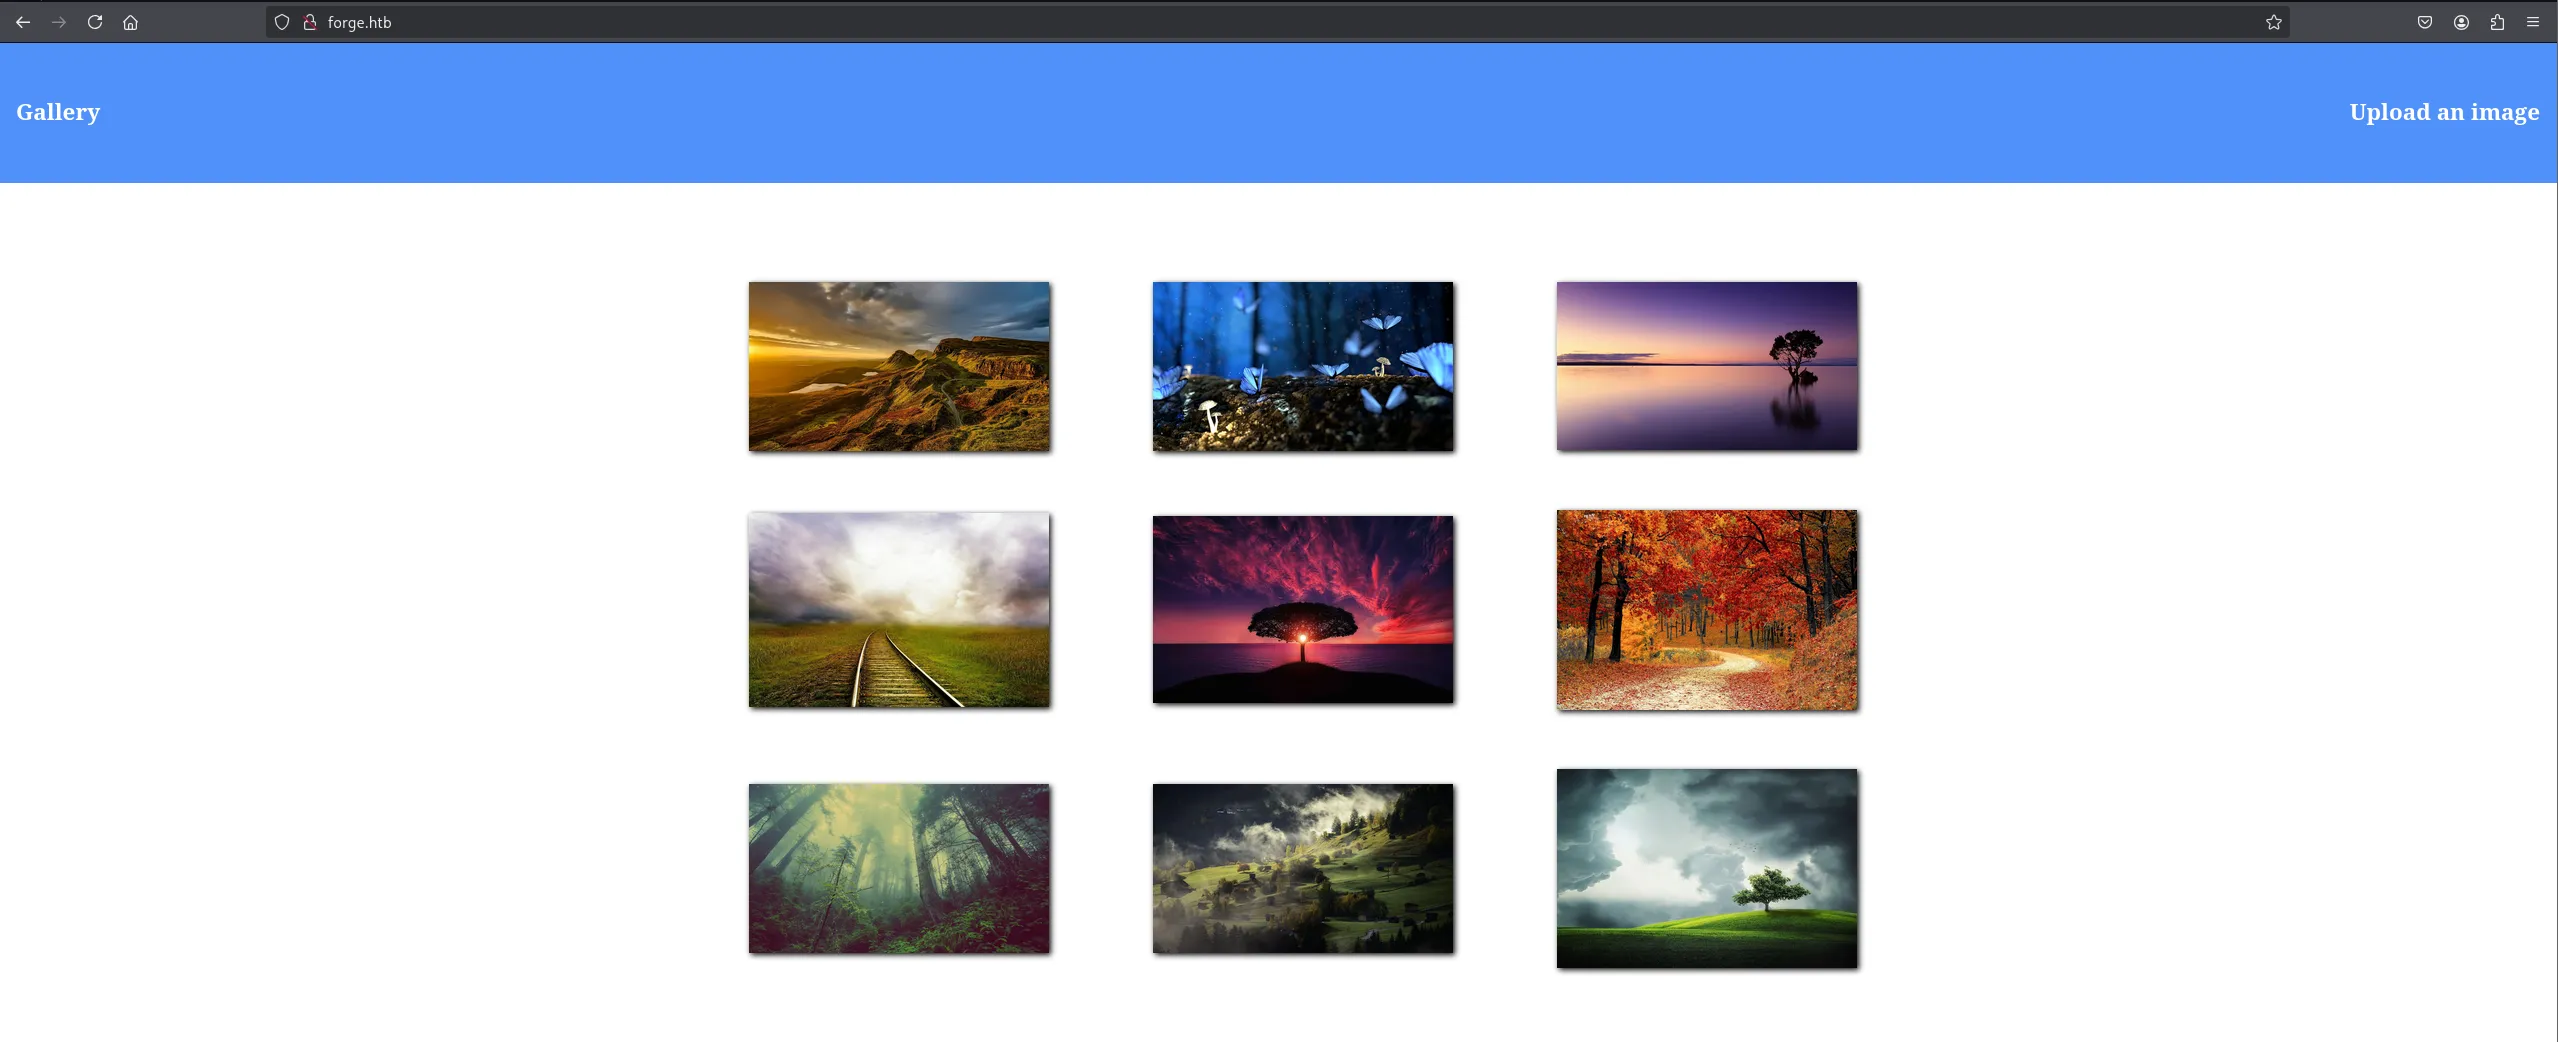Click the browser back arrow

click(x=23, y=22)
